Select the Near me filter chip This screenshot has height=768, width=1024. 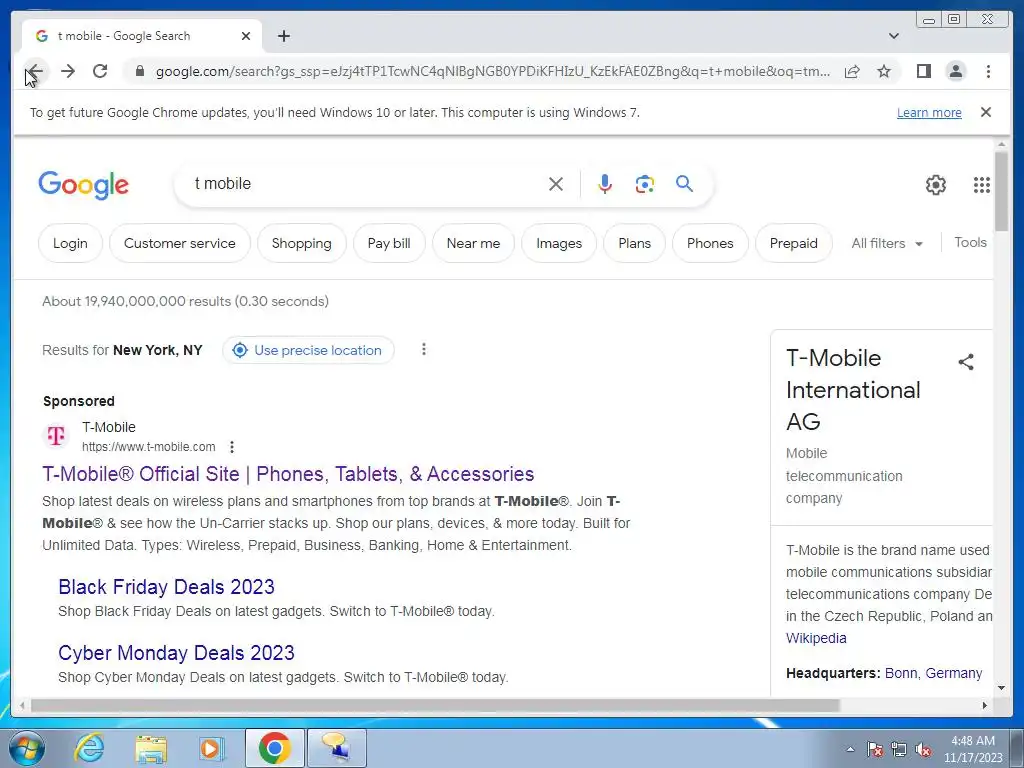tap(473, 243)
